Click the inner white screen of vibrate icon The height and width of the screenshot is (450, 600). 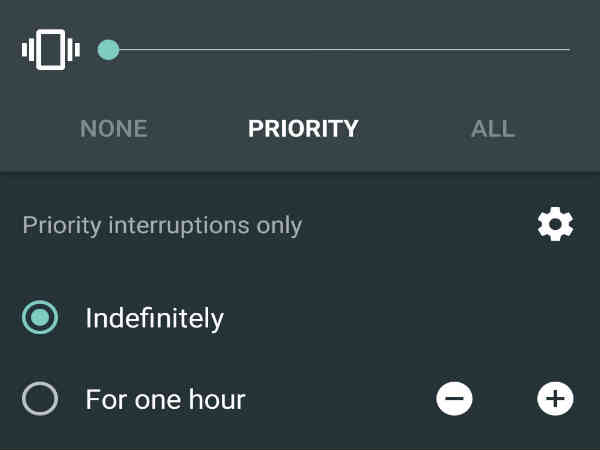click(51, 50)
